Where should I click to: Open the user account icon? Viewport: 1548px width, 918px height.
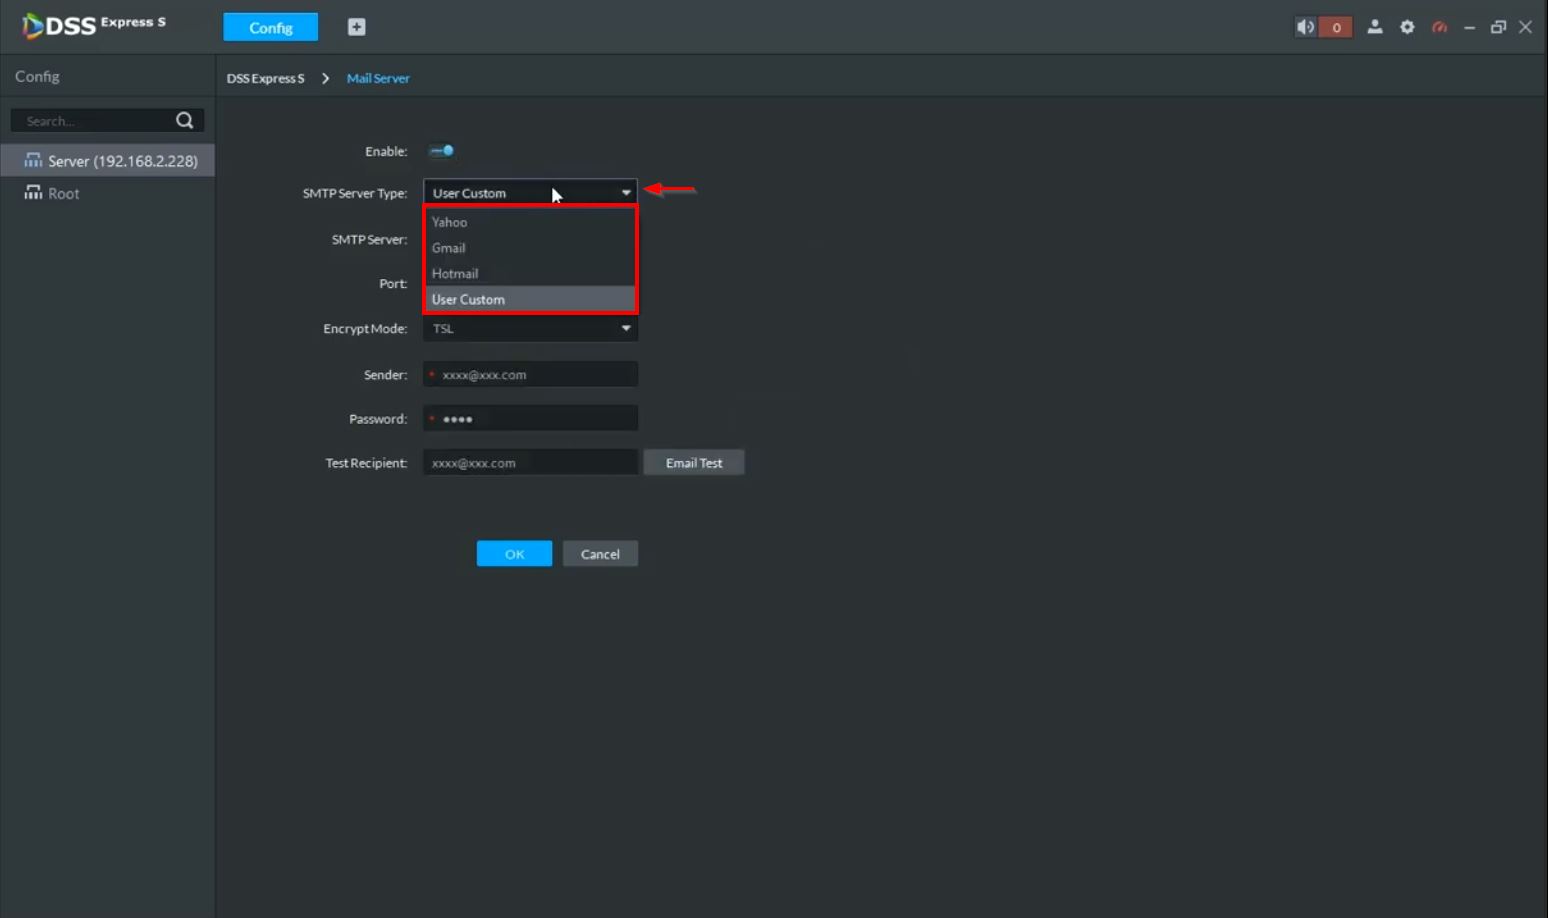pyautogui.click(x=1375, y=27)
